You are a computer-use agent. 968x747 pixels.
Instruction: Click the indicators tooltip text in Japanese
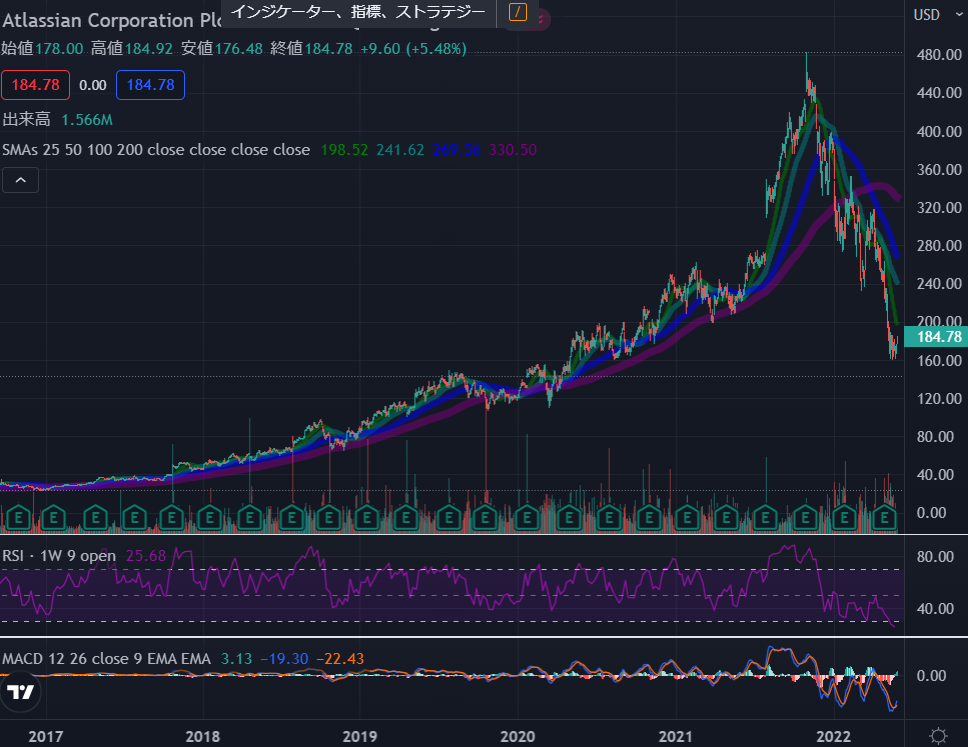(x=358, y=12)
